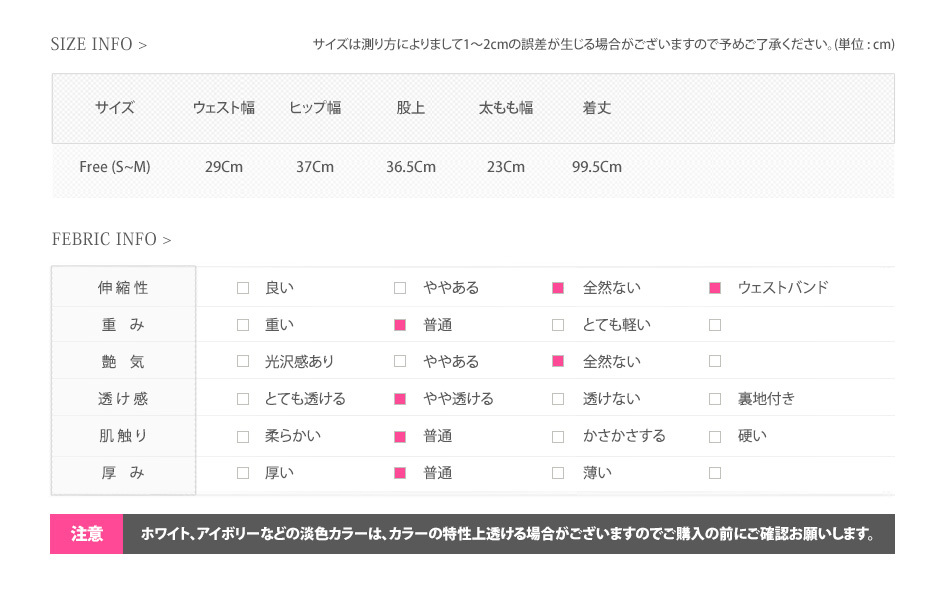
Task: Click the 太もも幅 column header
Action: coord(506,108)
